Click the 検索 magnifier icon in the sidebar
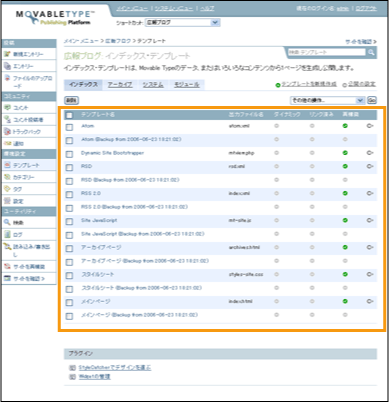Viewport: 389px width, 402px height. point(7,222)
